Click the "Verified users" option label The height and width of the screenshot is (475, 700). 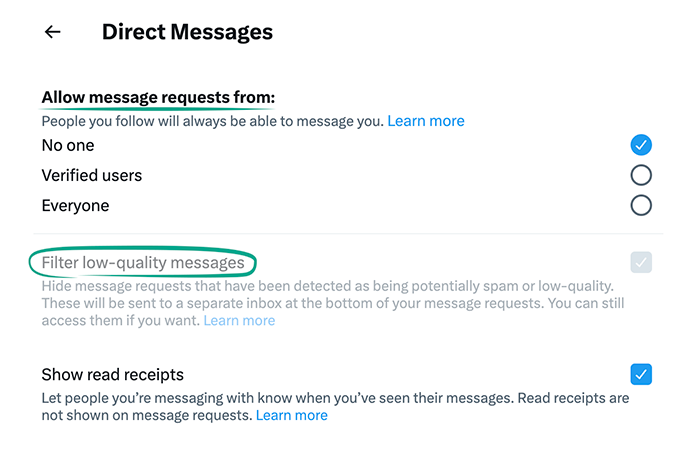click(x=92, y=175)
